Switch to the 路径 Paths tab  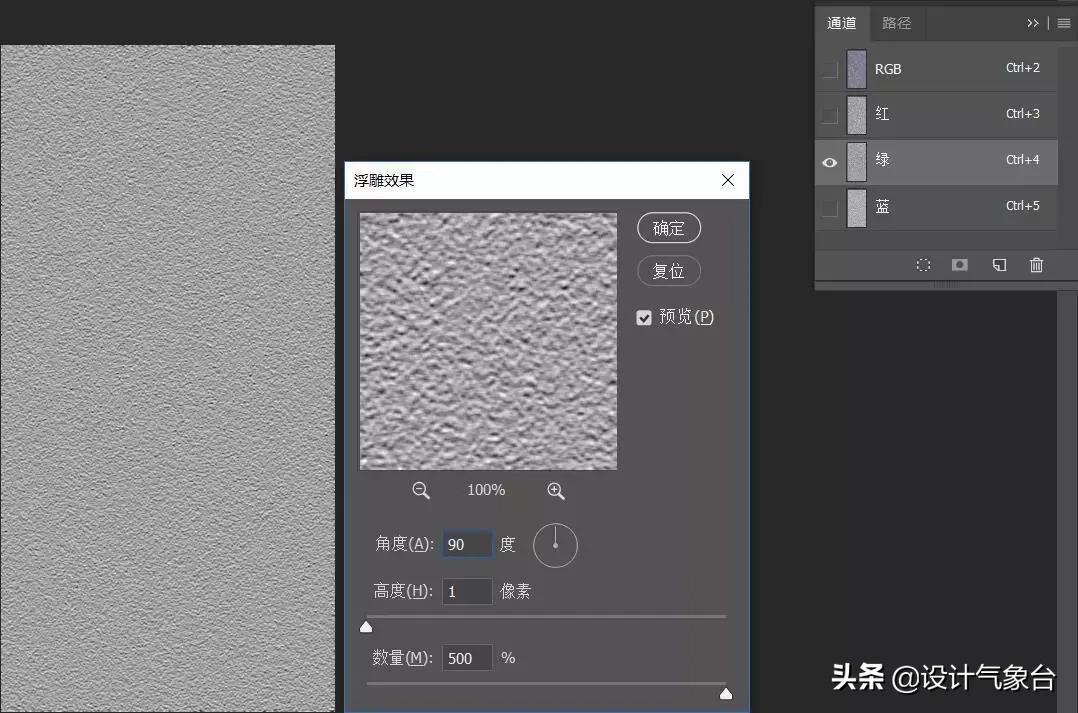point(897,23)
